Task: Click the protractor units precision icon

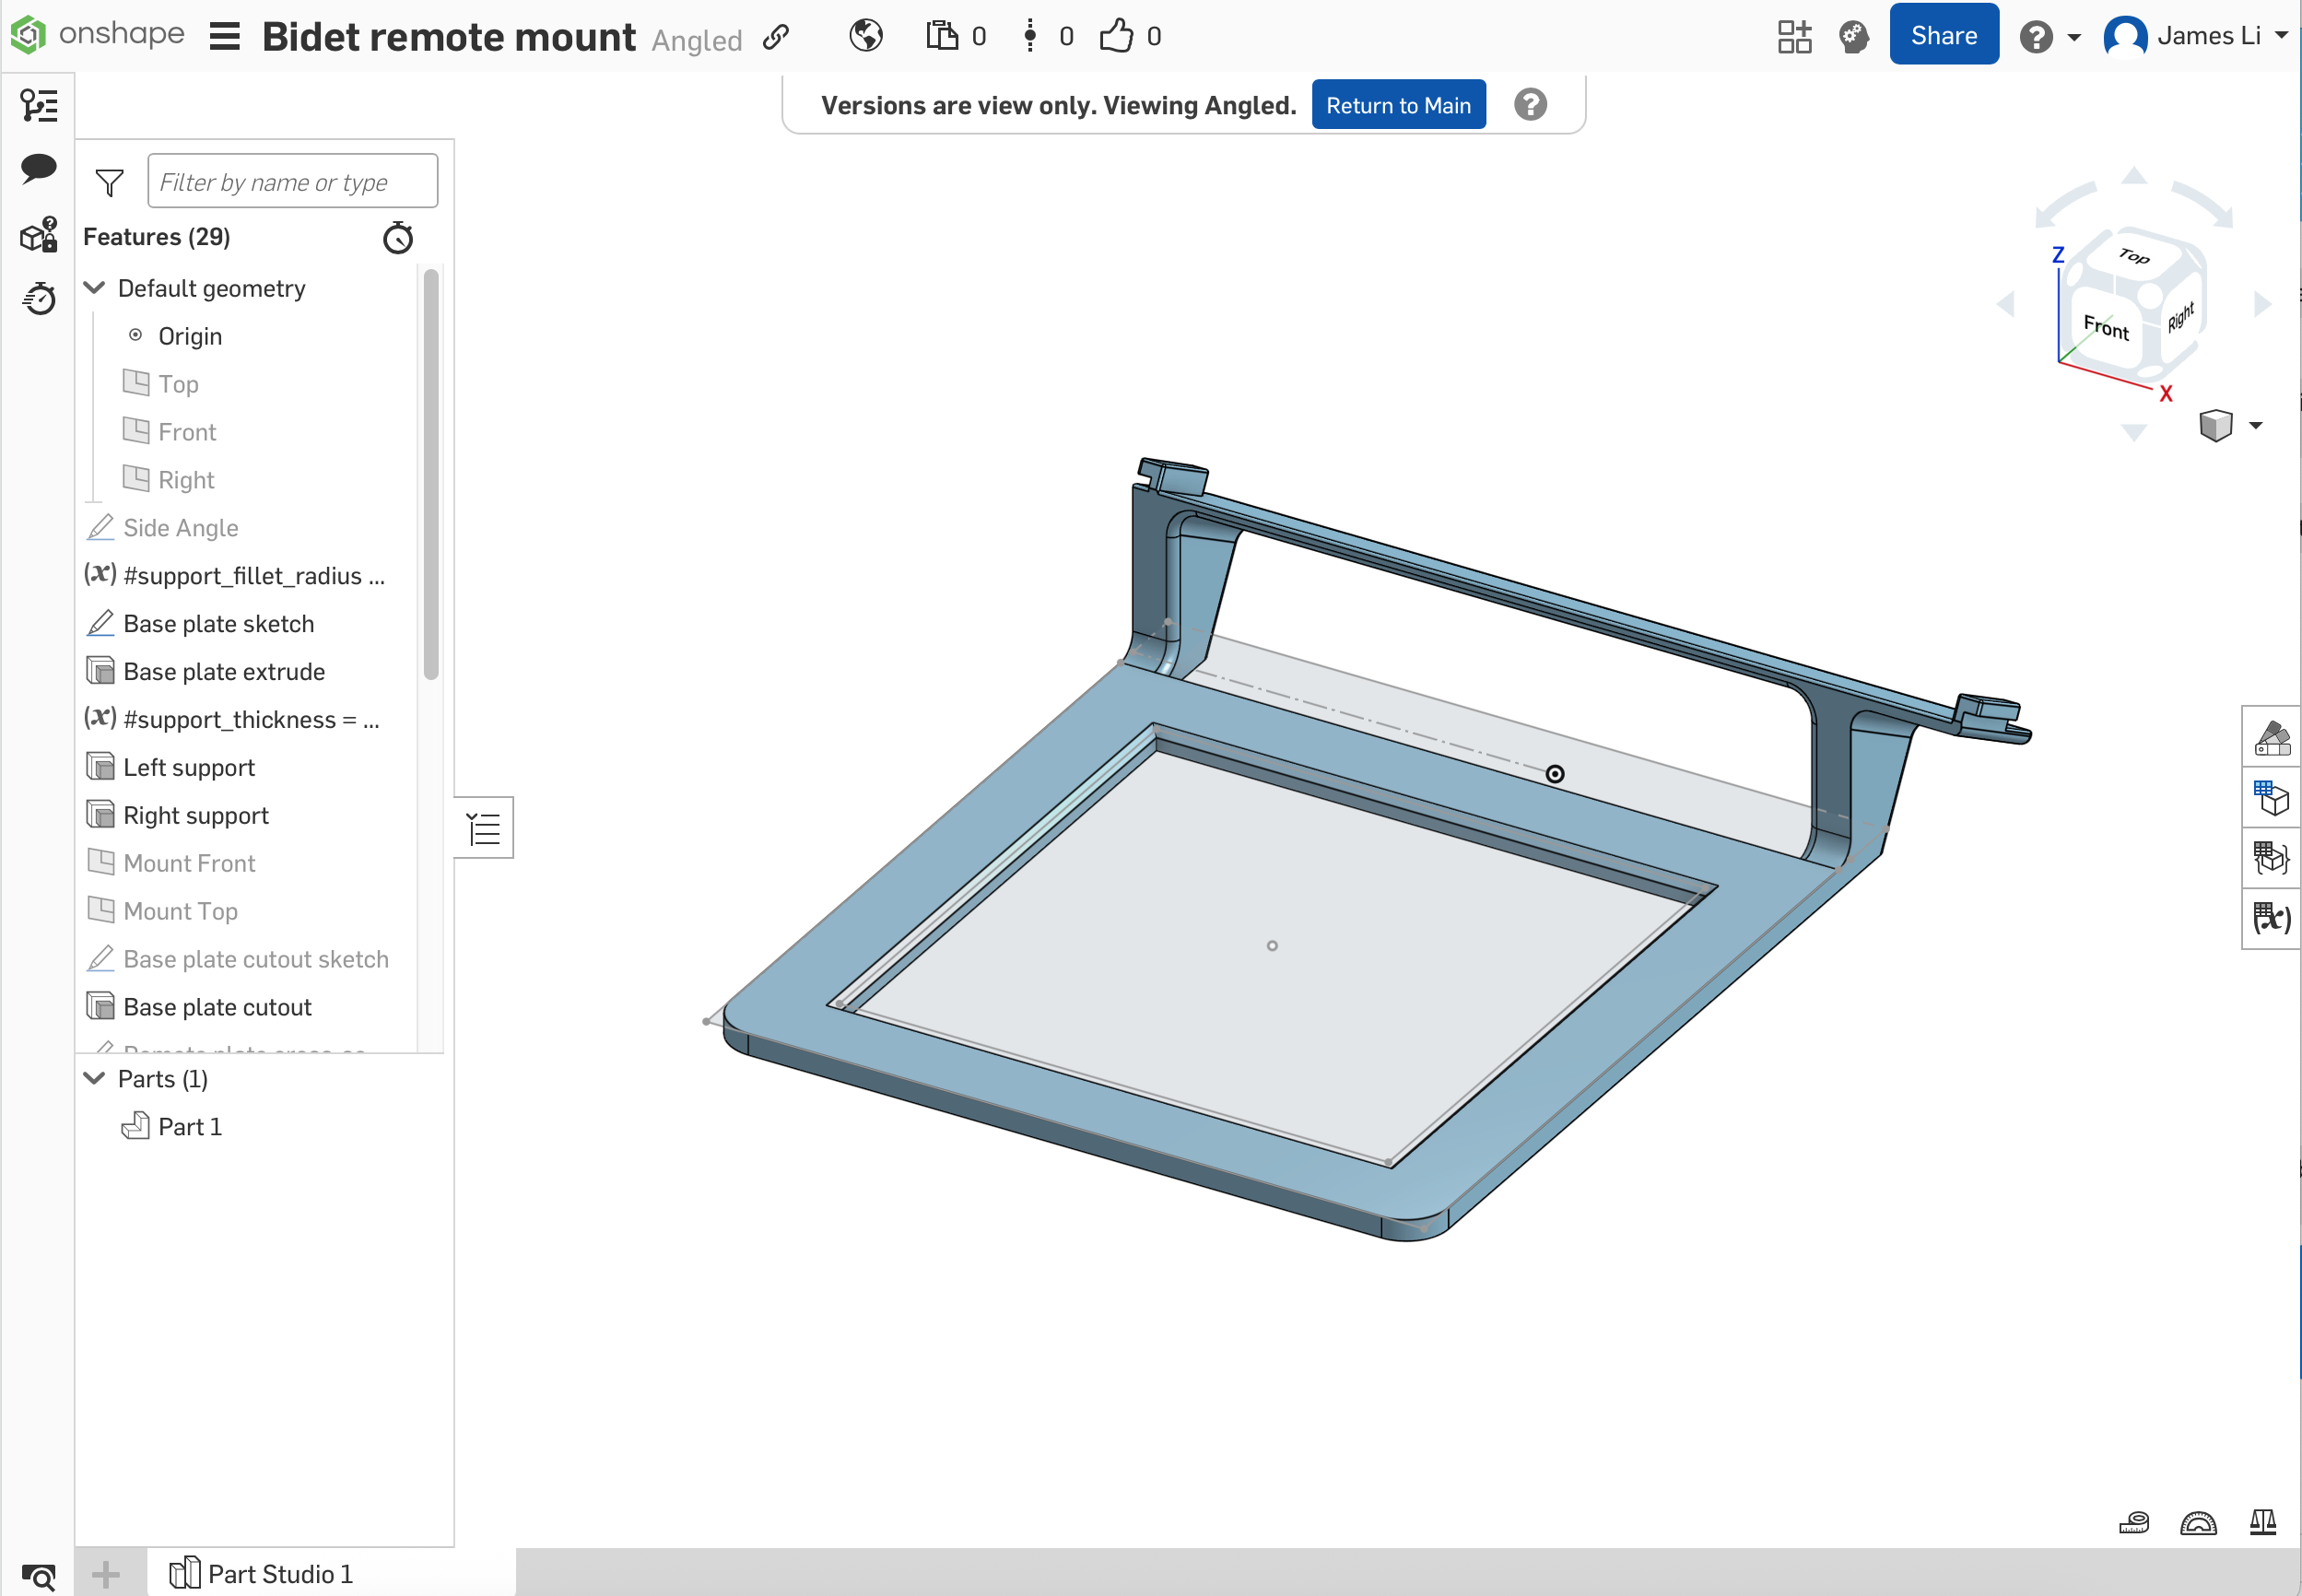Action: click(2197, 1523)
